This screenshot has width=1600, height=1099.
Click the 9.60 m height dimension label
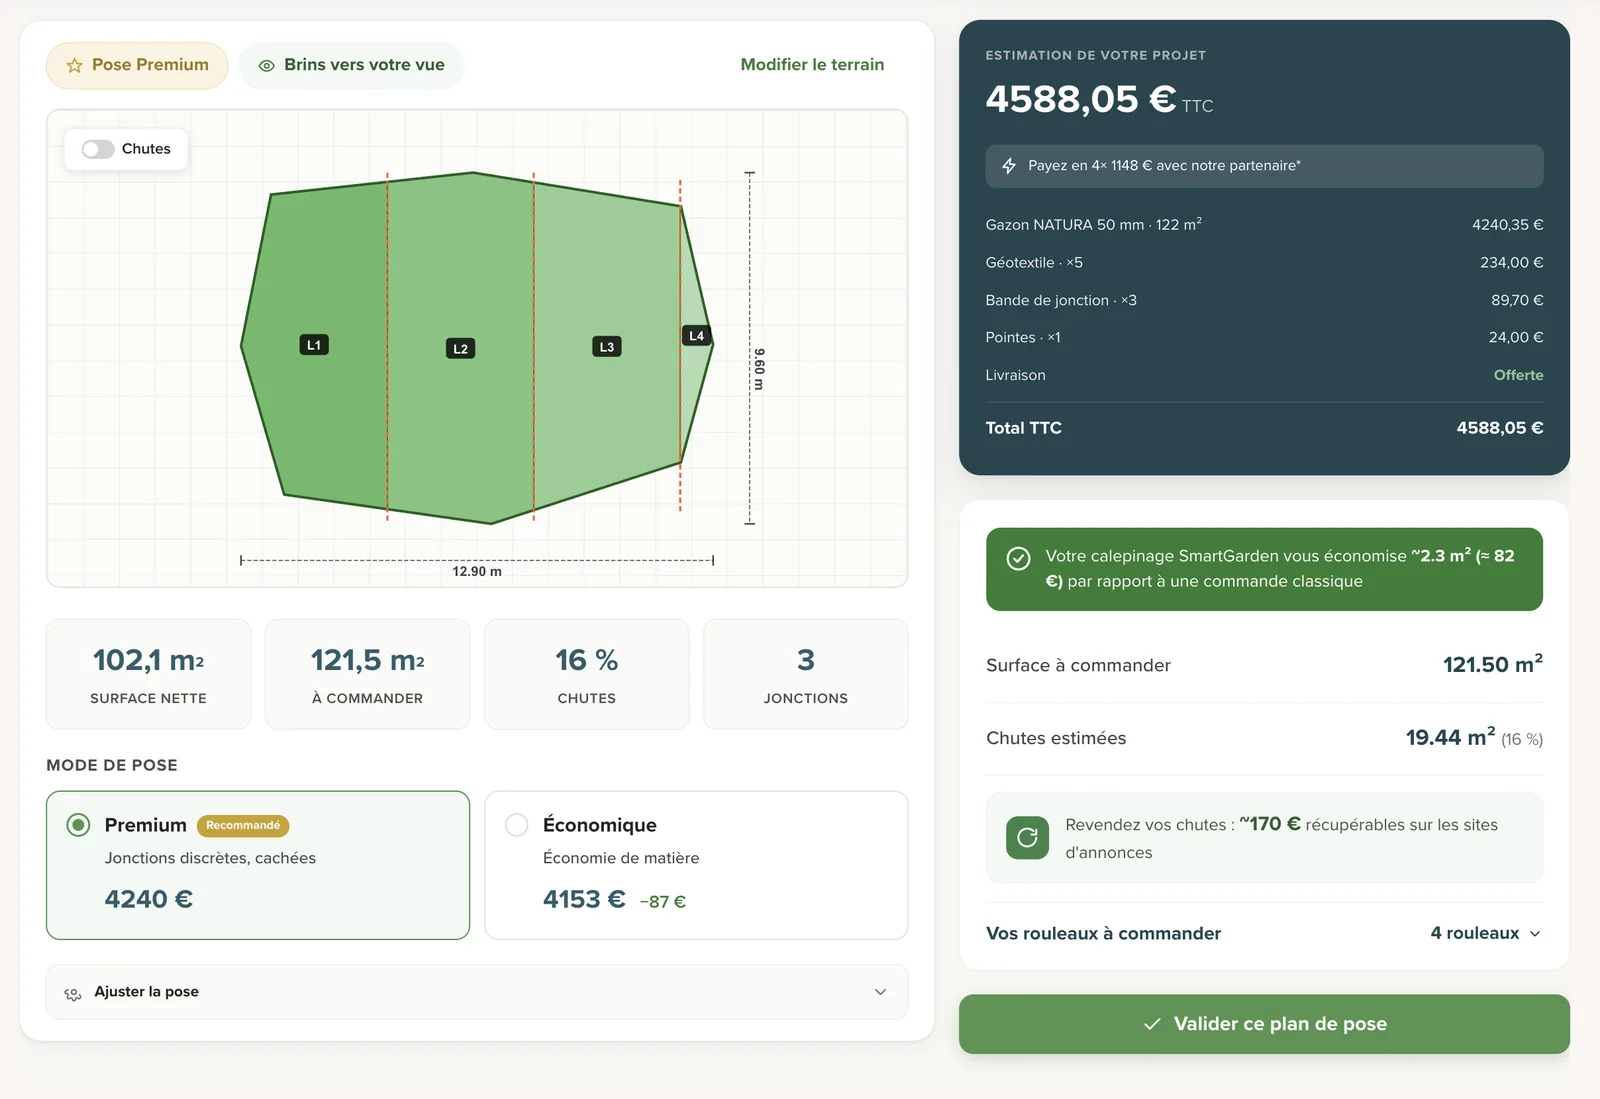pos(759,369)
